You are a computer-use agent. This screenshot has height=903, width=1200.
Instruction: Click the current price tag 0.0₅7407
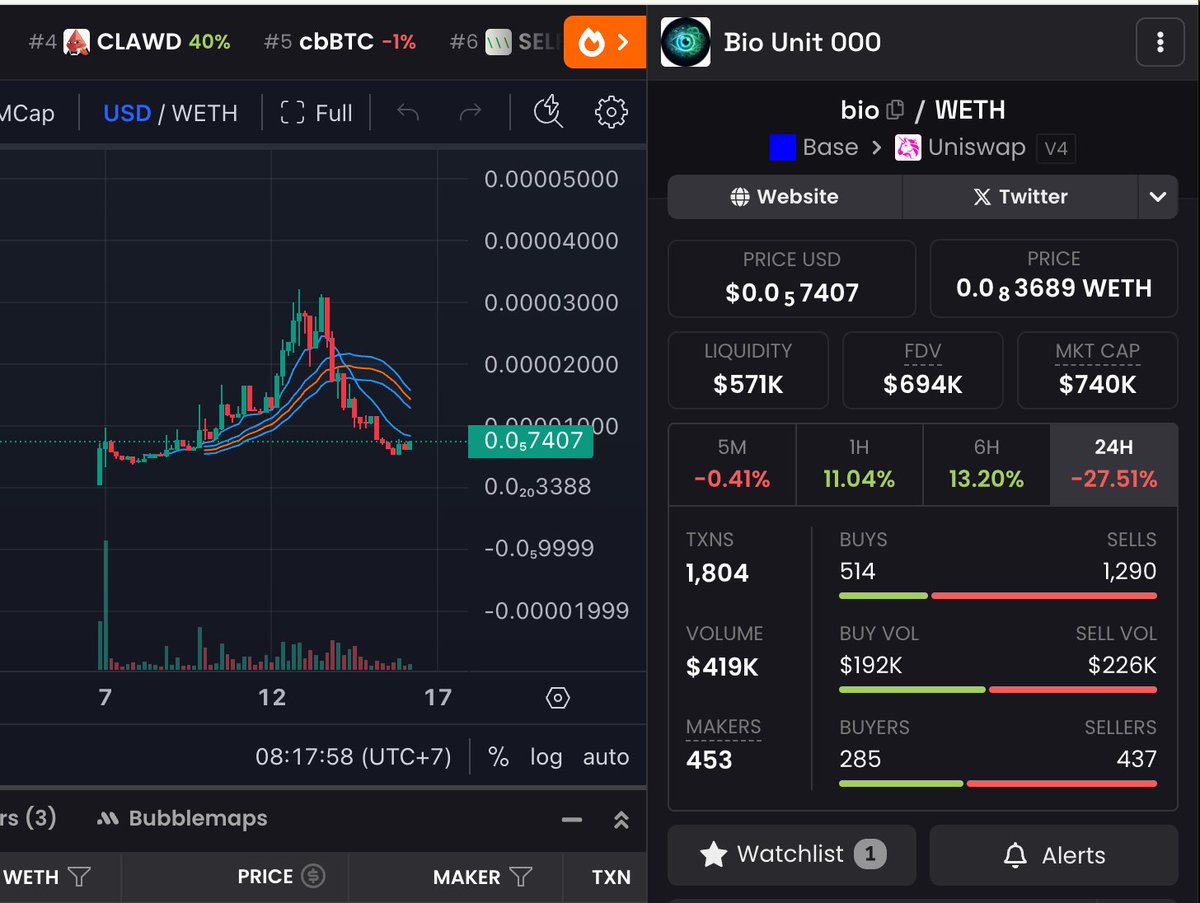tap(530, 441)
